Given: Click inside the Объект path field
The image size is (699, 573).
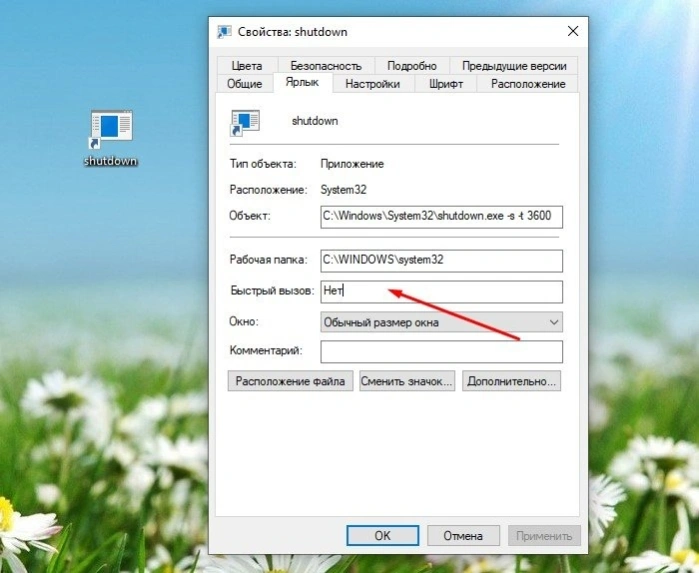Looking at the screenshot, I should 441,217.
